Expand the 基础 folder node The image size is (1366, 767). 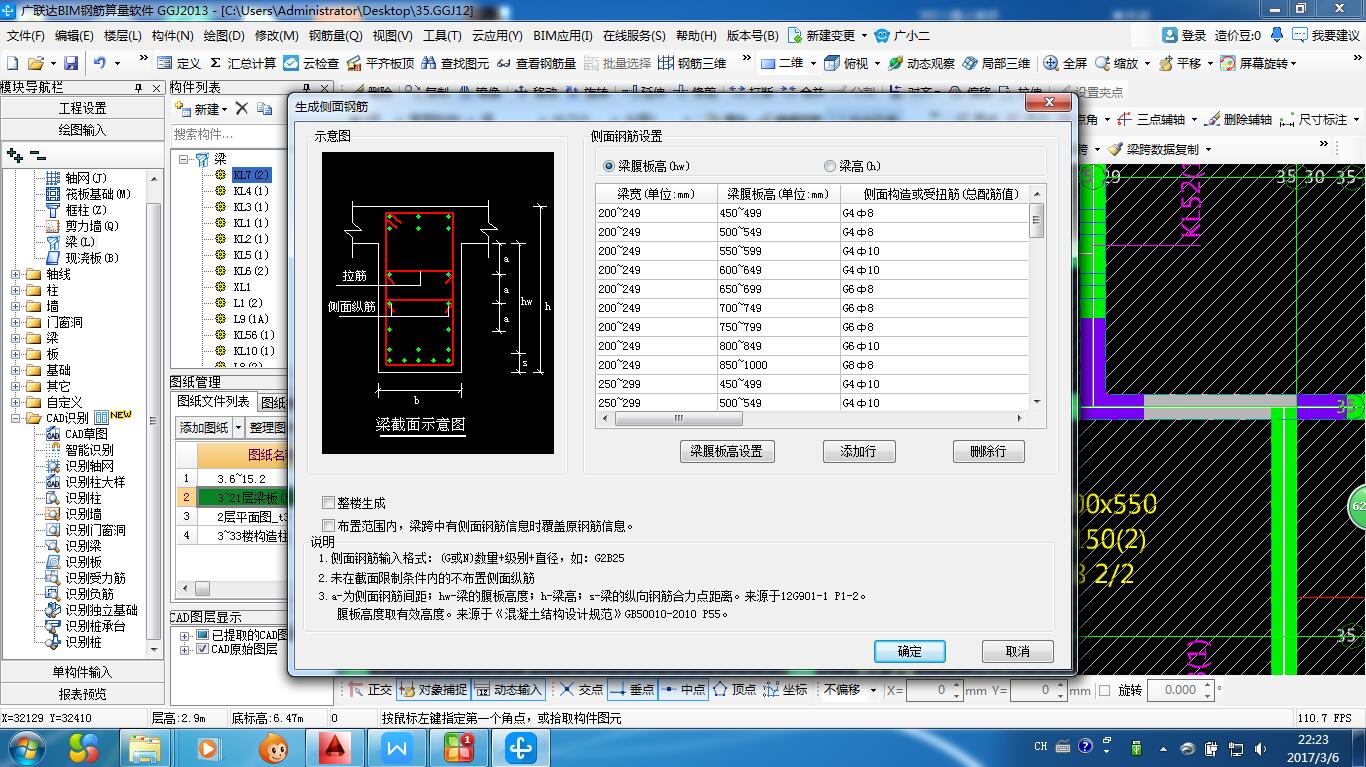(x=15, y=370)
